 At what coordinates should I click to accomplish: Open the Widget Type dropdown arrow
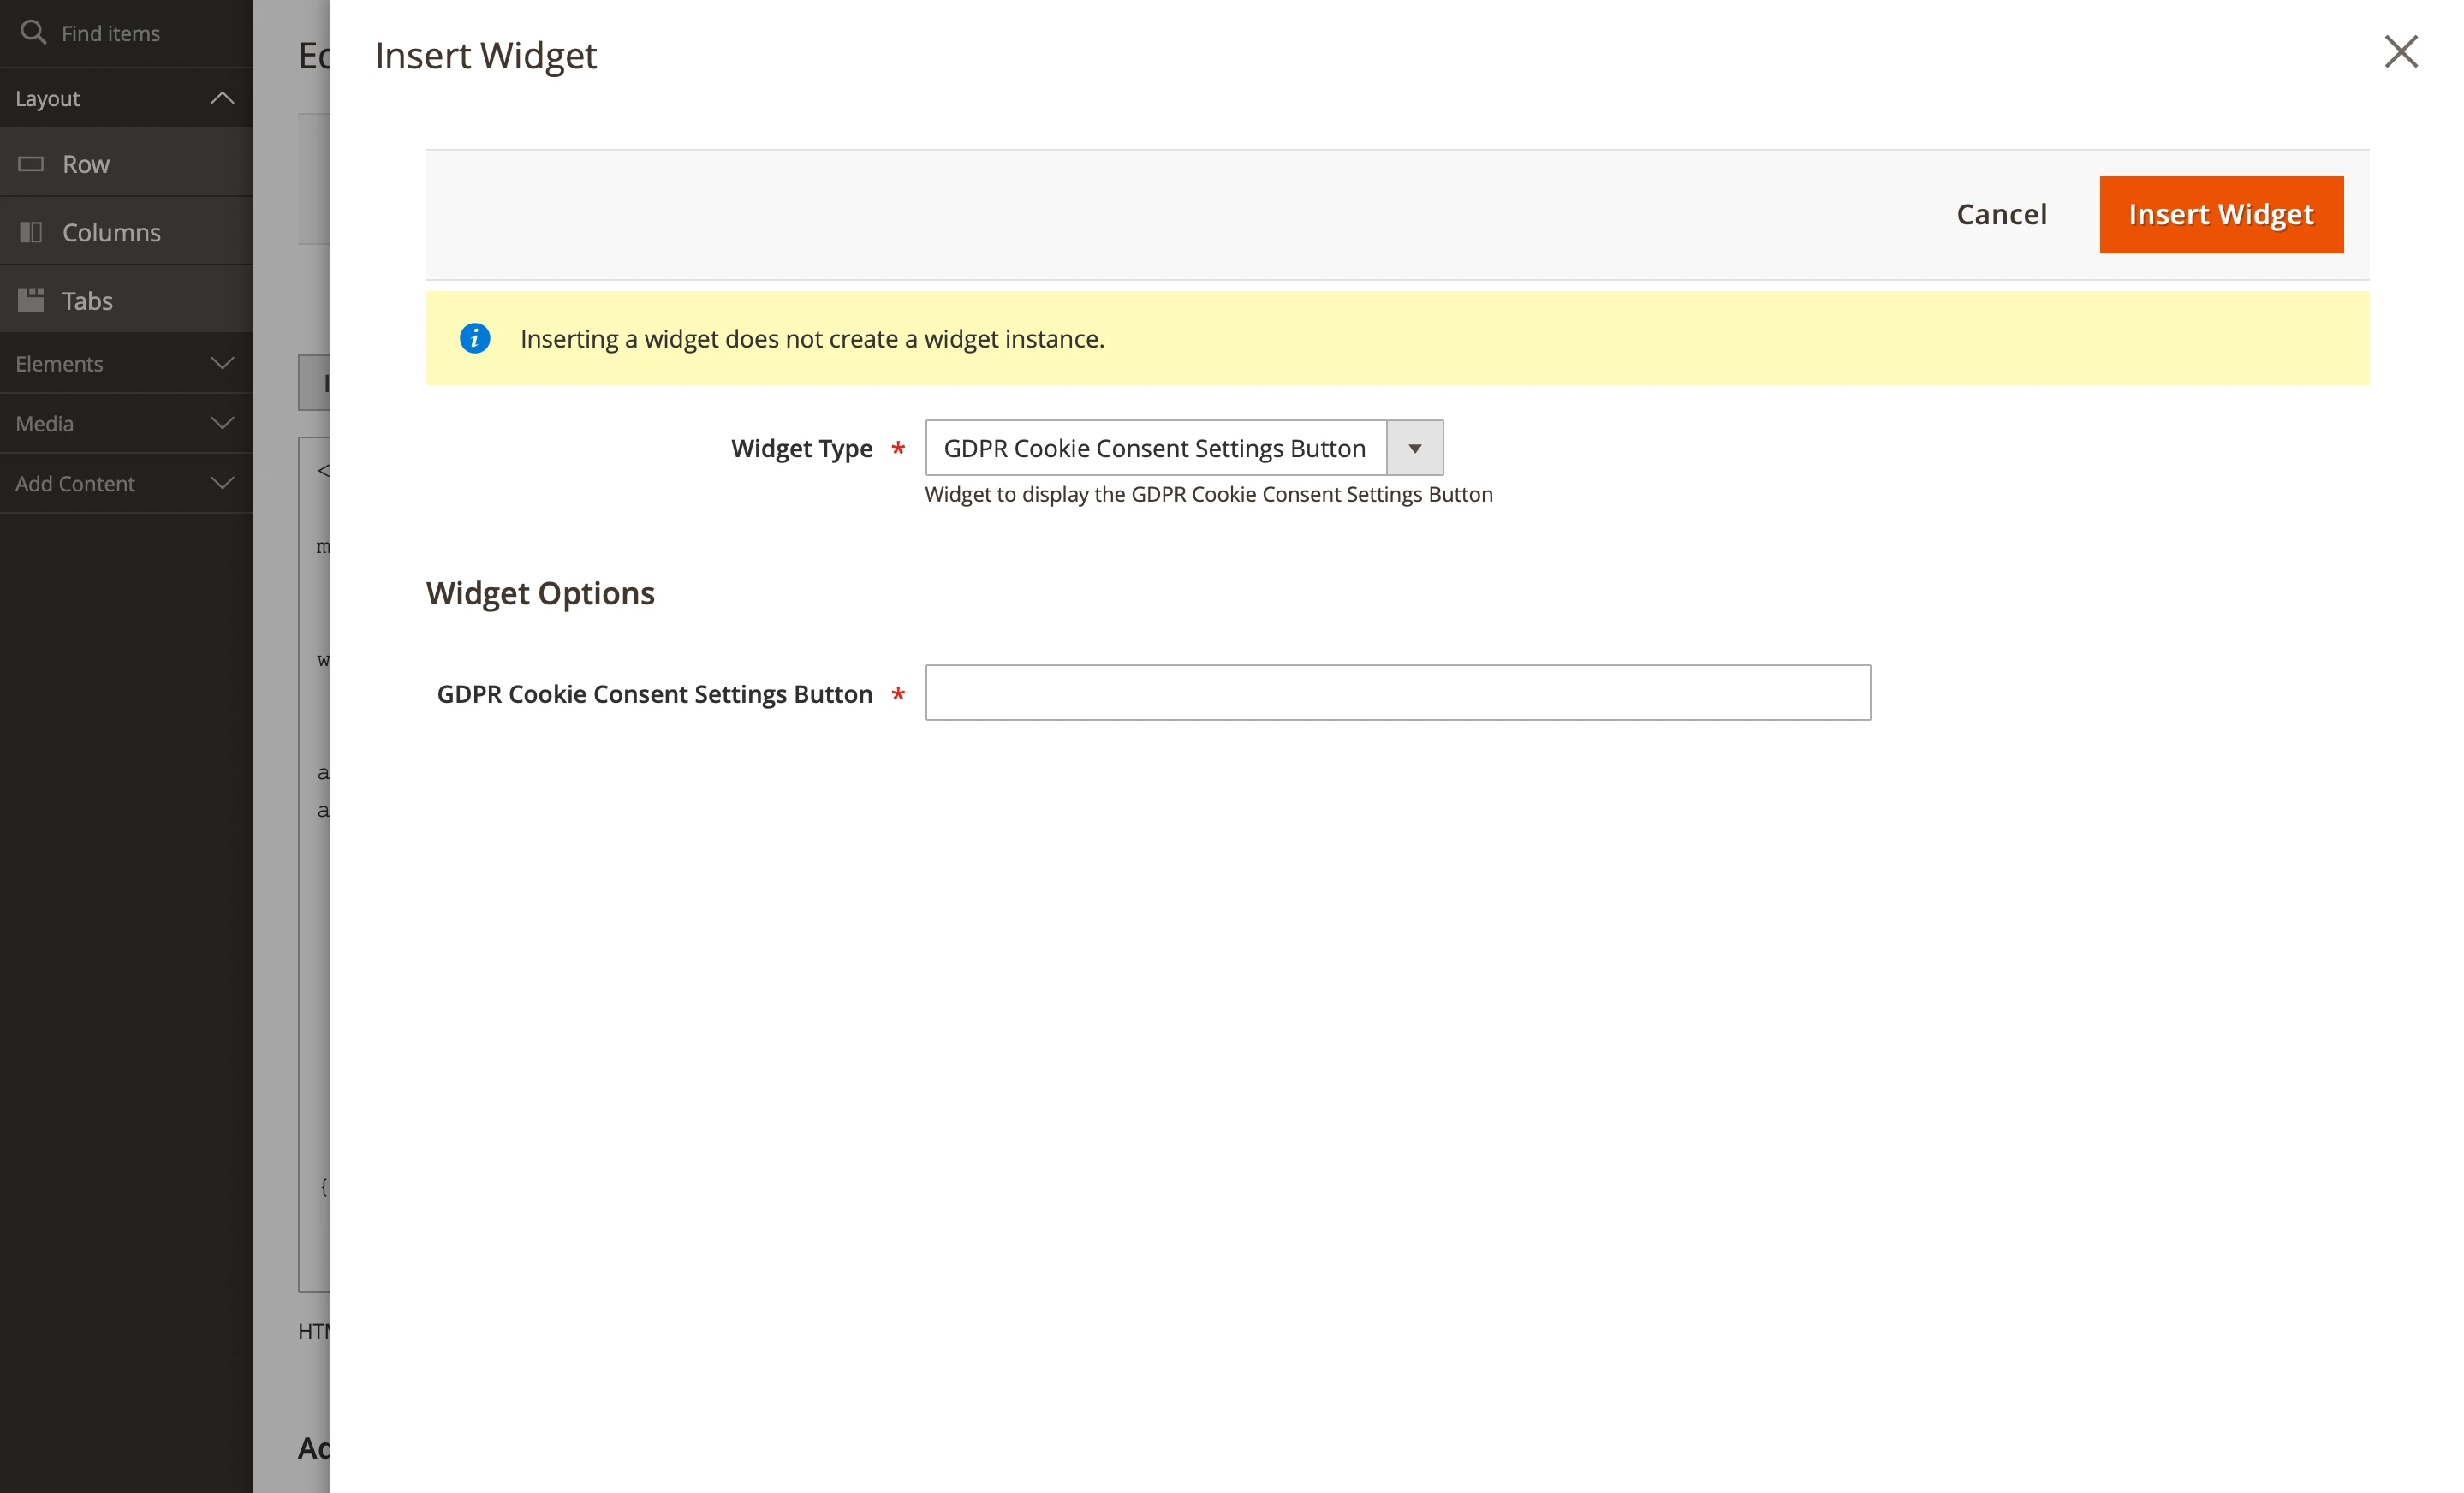click(1414, 447)
